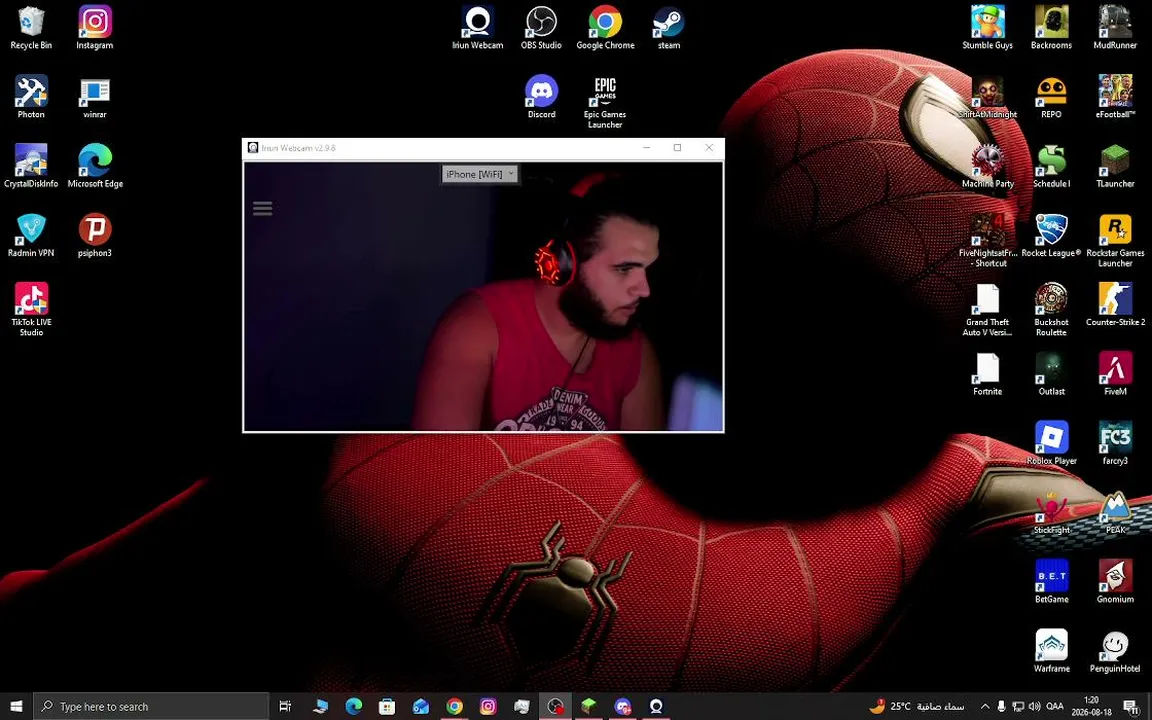
Task: Select the Outlast desktop shortcut
Action: 1051,373
